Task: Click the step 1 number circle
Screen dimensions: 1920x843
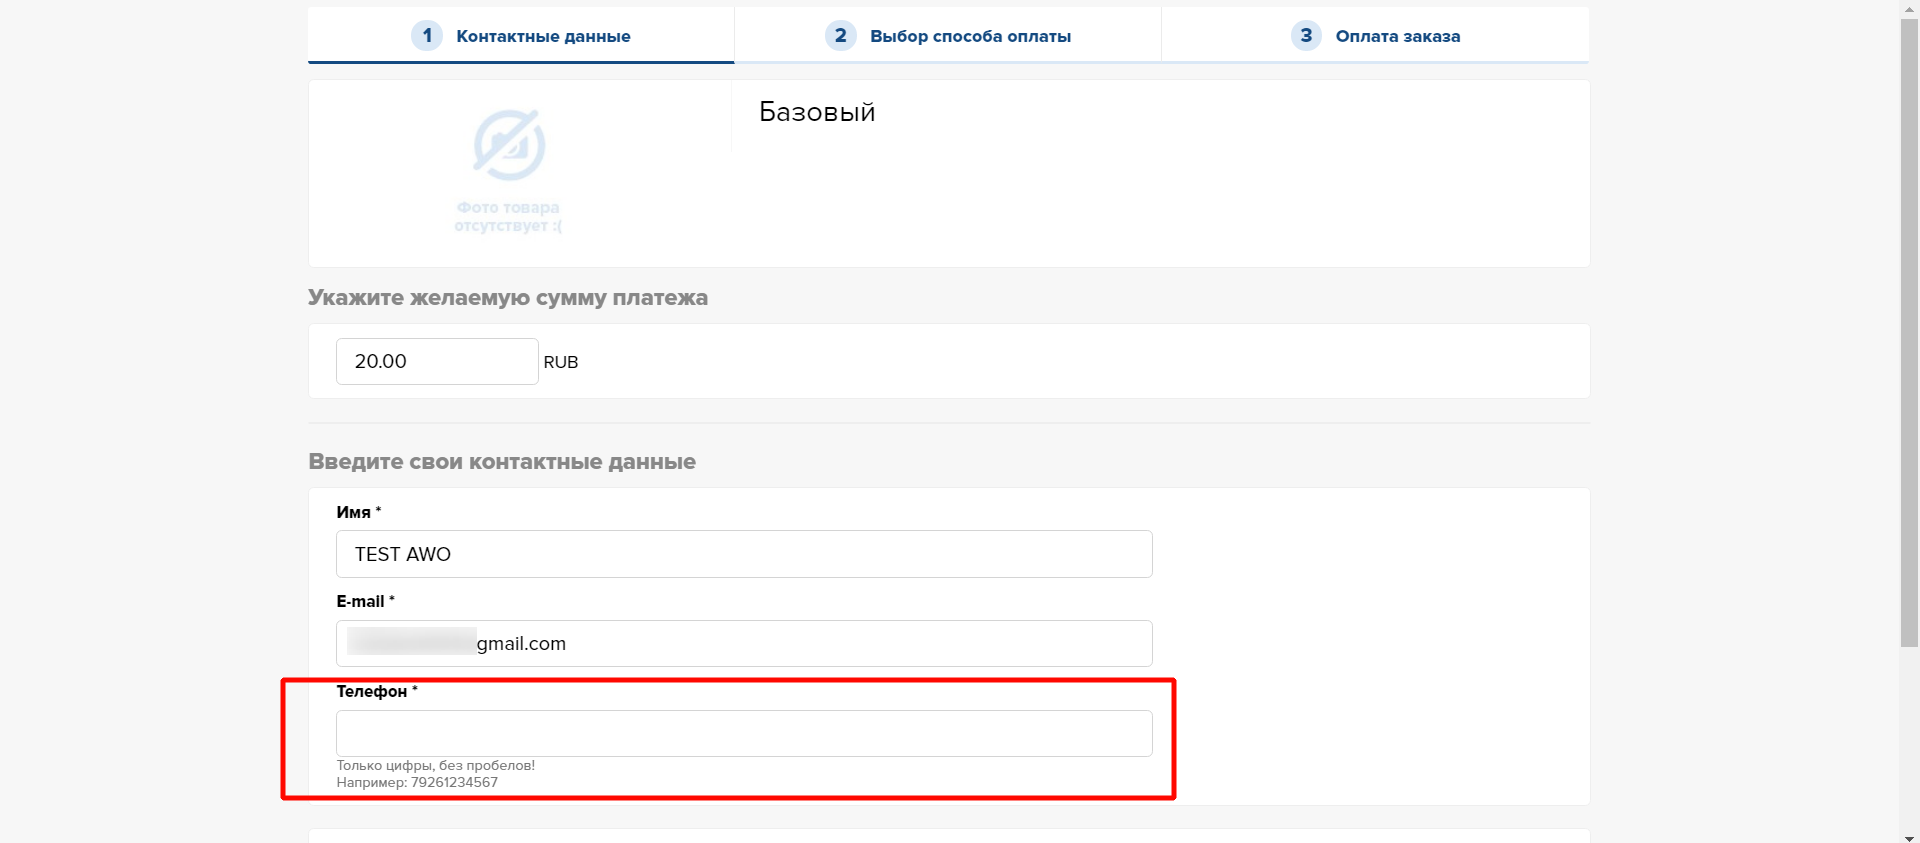Action: coord(427,36)
